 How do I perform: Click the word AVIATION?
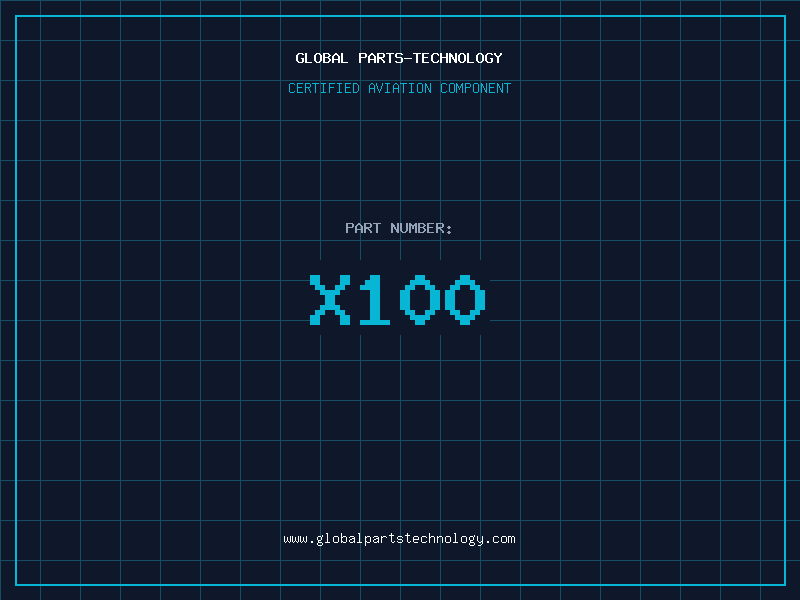coord(400,88)
